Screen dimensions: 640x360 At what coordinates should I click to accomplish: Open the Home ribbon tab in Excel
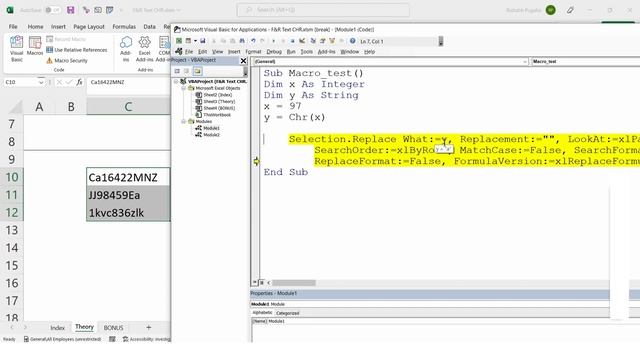coord(36,27)
